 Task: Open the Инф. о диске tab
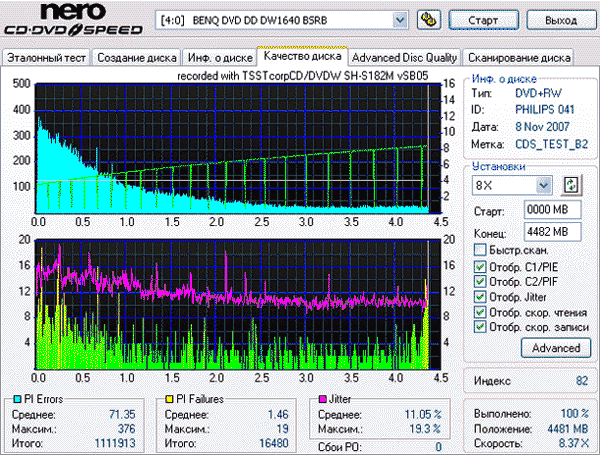pos(220,58)
